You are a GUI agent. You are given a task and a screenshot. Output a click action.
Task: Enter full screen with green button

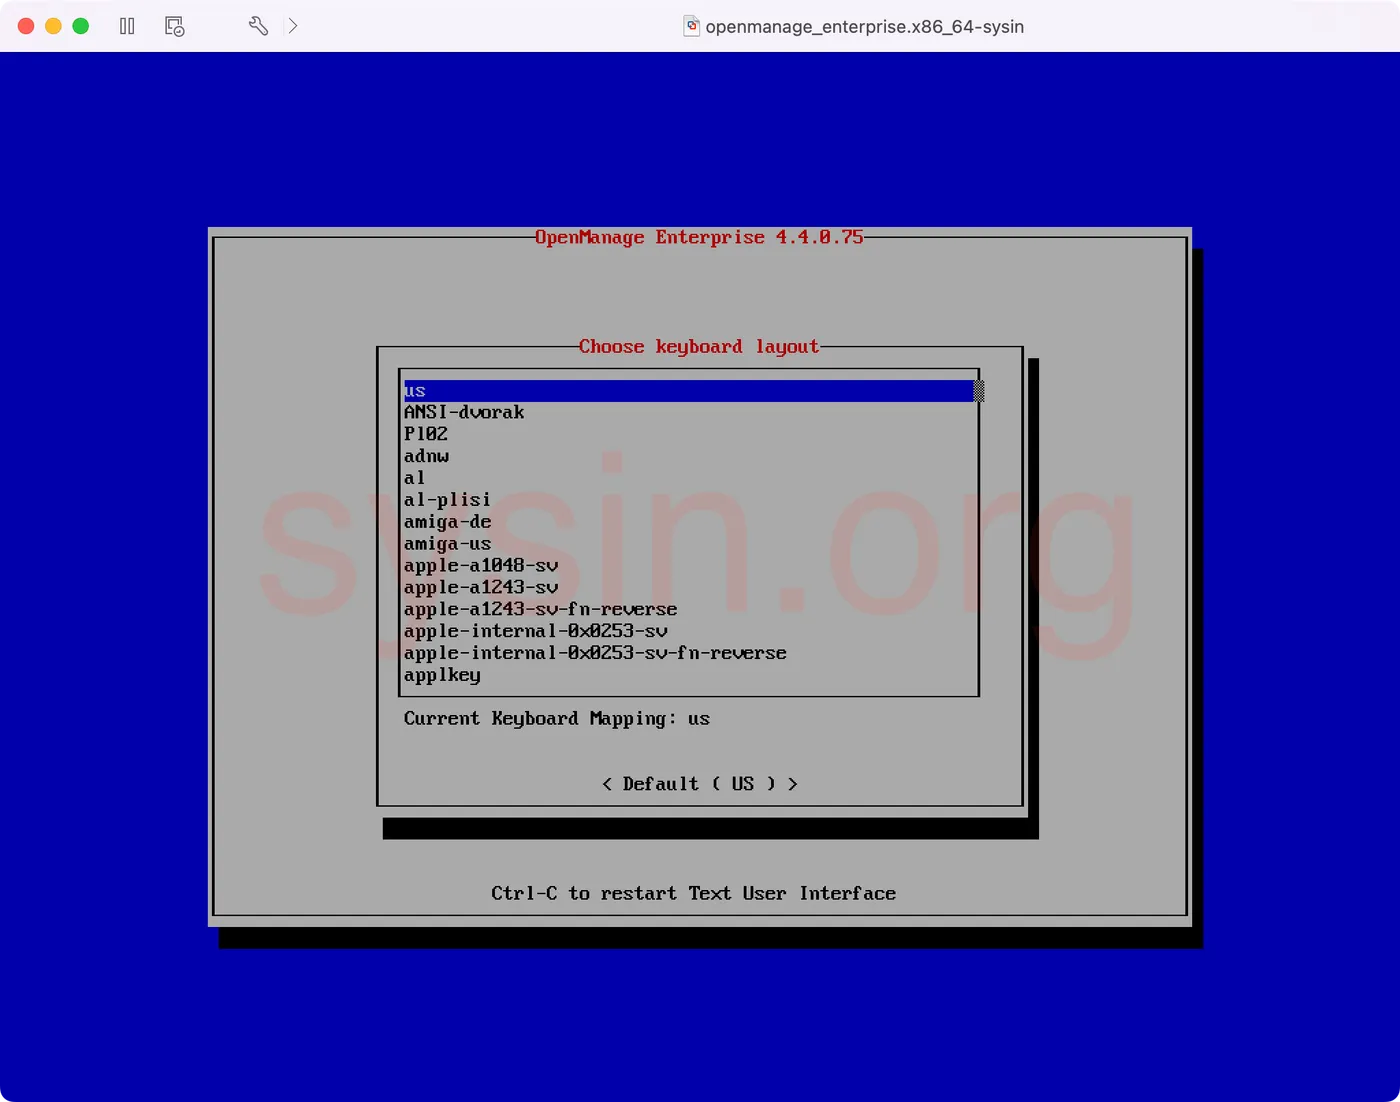click(81, 26)
